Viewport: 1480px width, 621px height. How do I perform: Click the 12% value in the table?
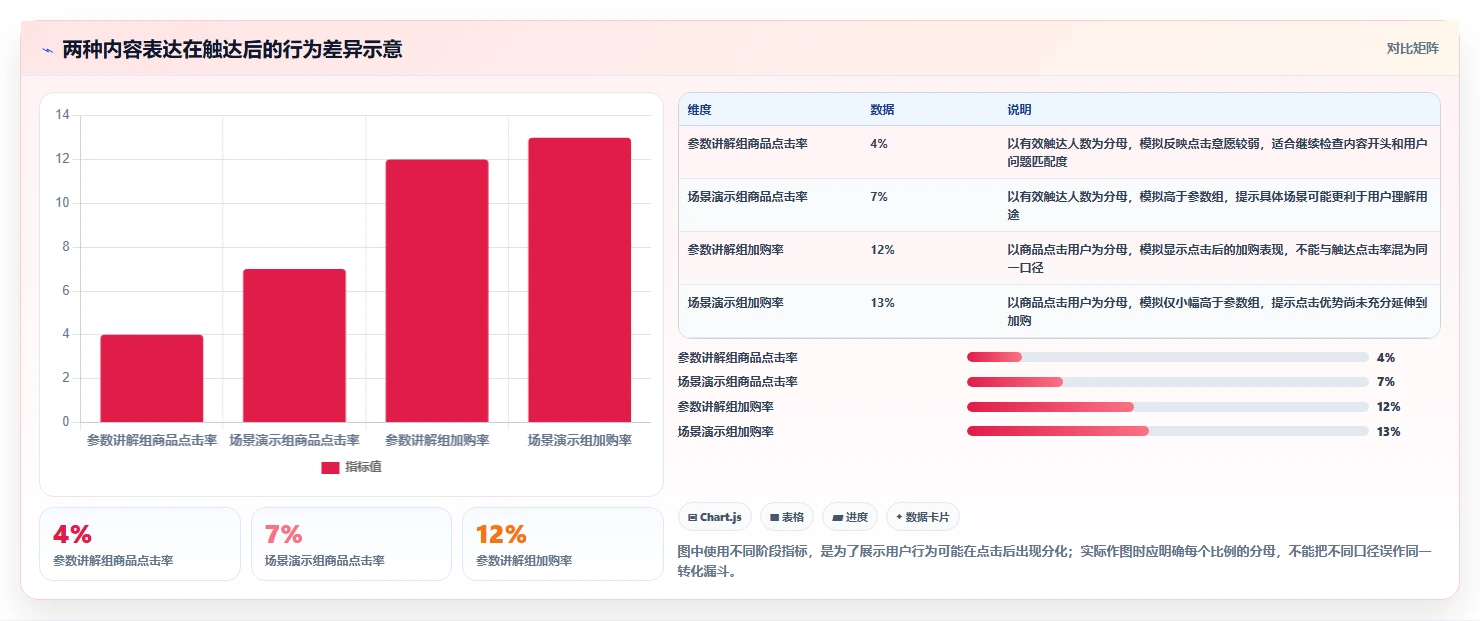tap(882, 250)
